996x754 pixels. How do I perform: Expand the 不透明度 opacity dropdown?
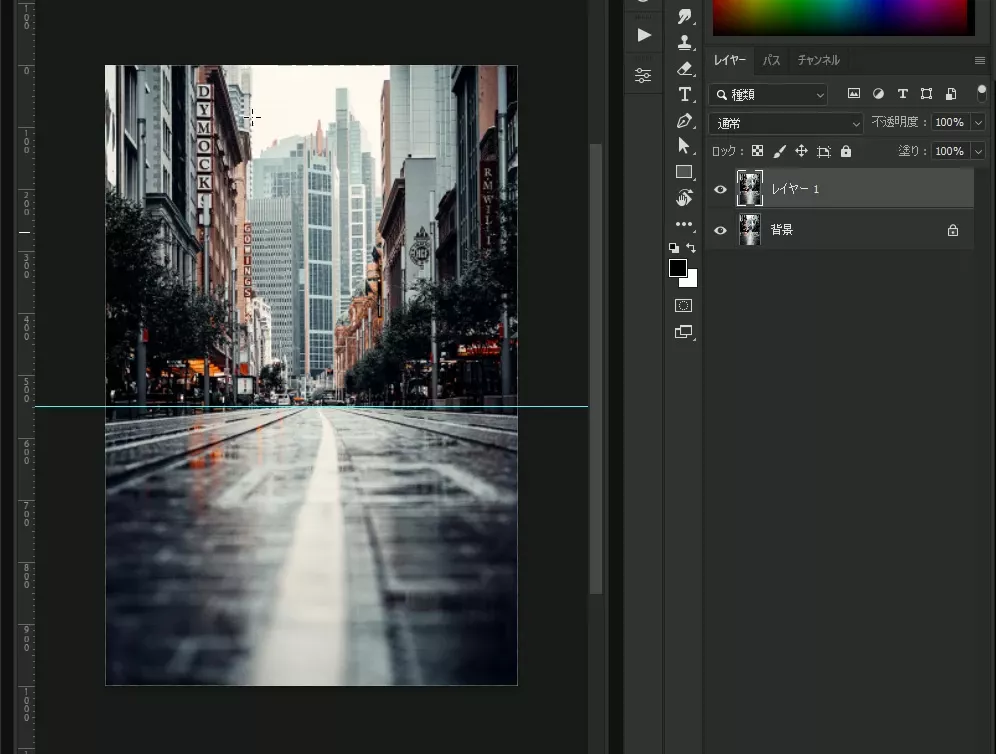click(978, 122)
